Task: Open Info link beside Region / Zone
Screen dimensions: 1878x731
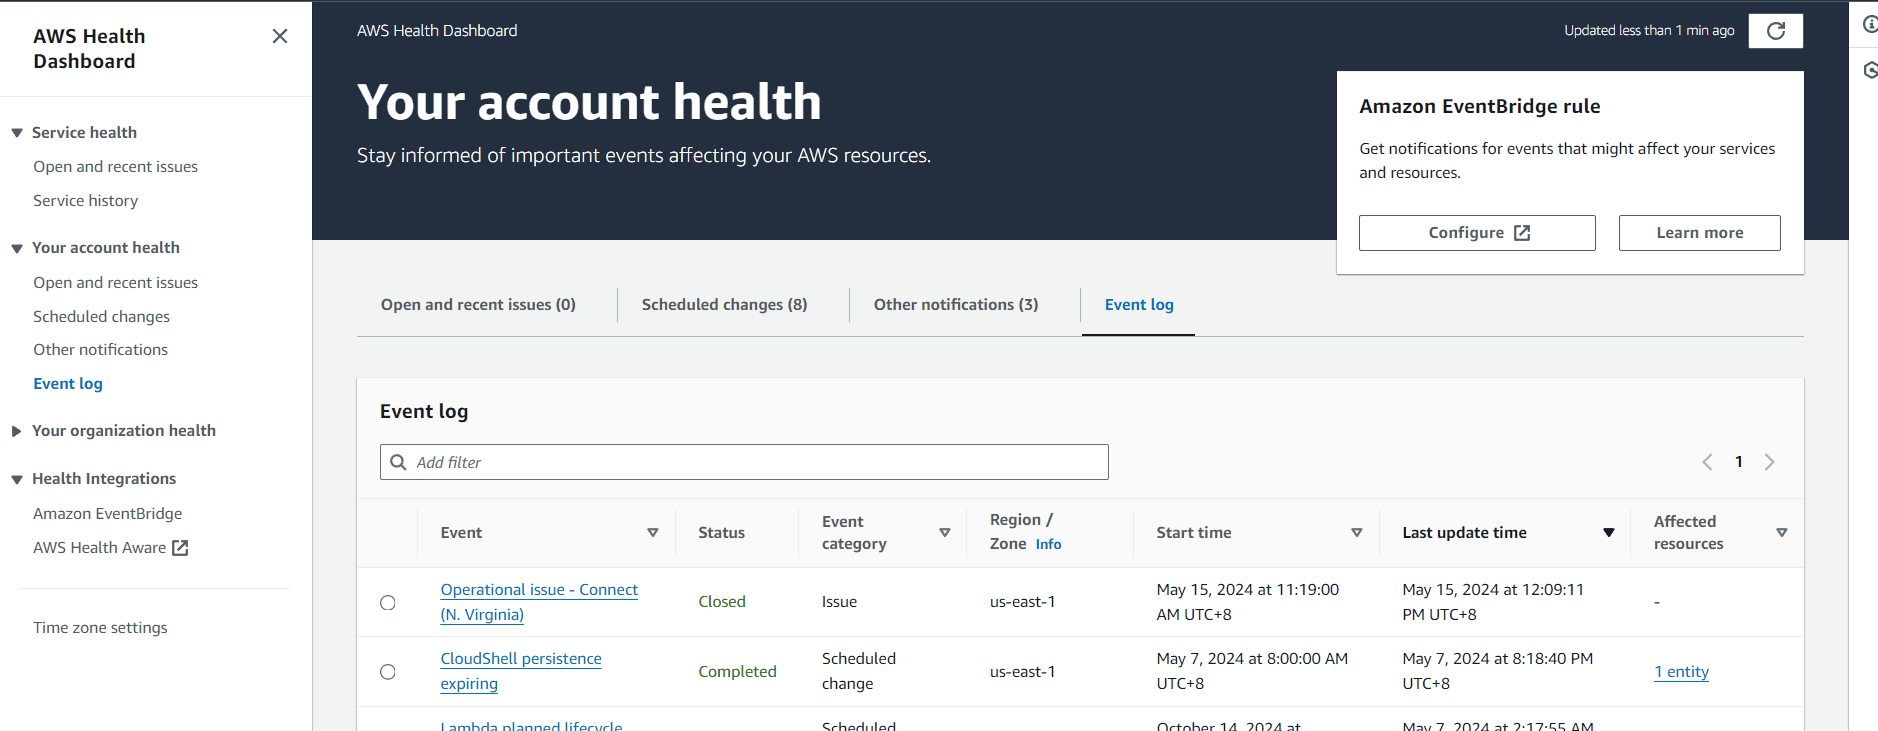Action: tap(1048, 544)
